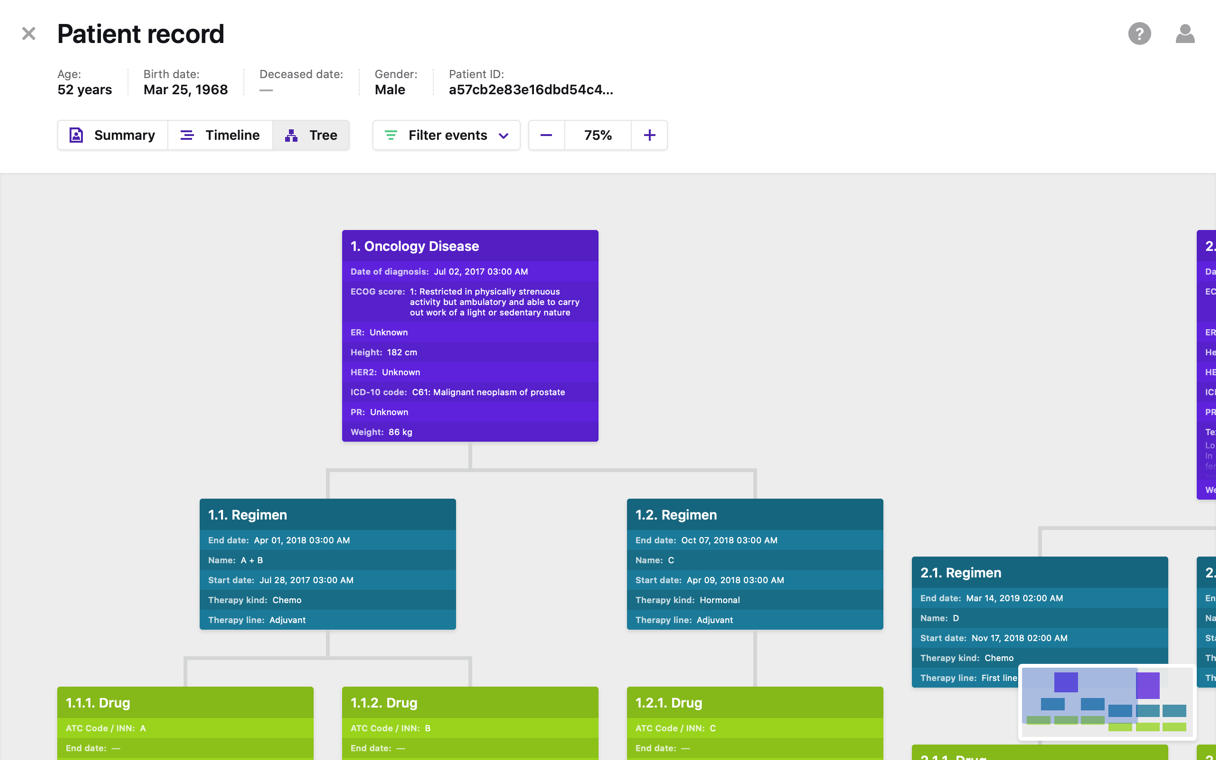Select the 1.1. Regimen node header
The width and height of the screenshot is (1216, 760).
coord(327,515)
